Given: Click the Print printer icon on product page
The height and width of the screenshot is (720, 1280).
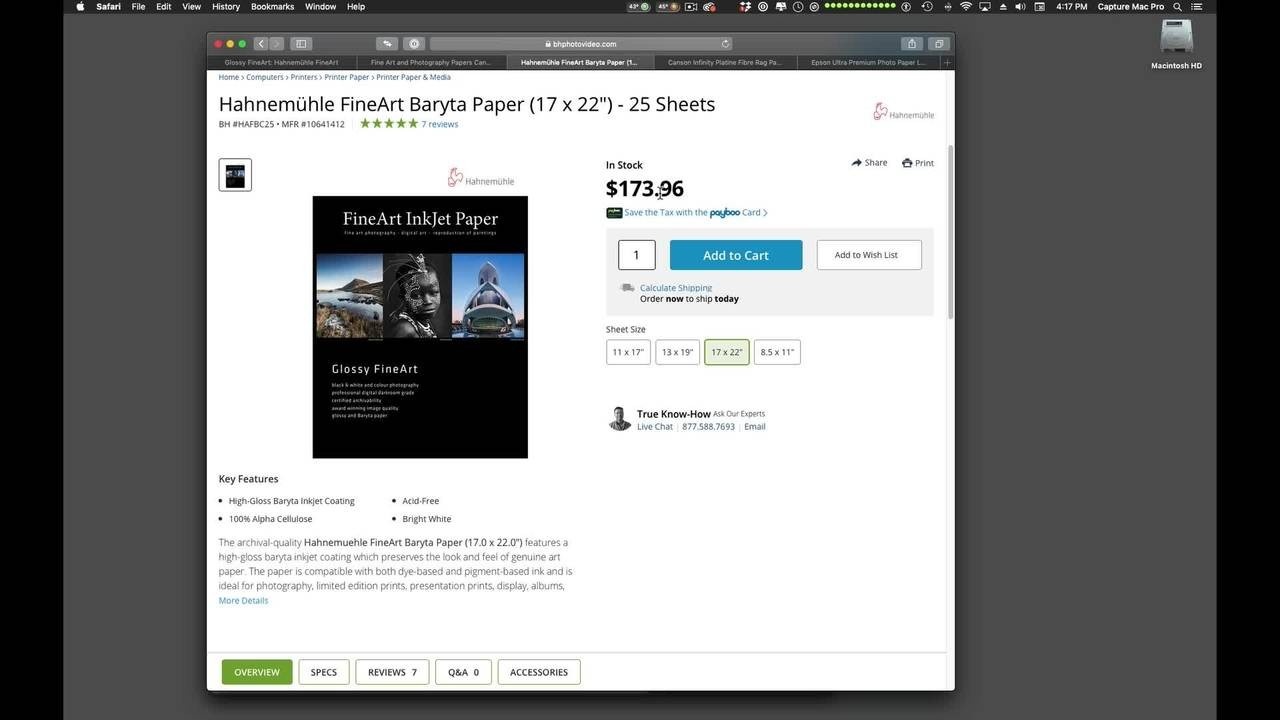Looking at the screenshot, I should point(907,163).
